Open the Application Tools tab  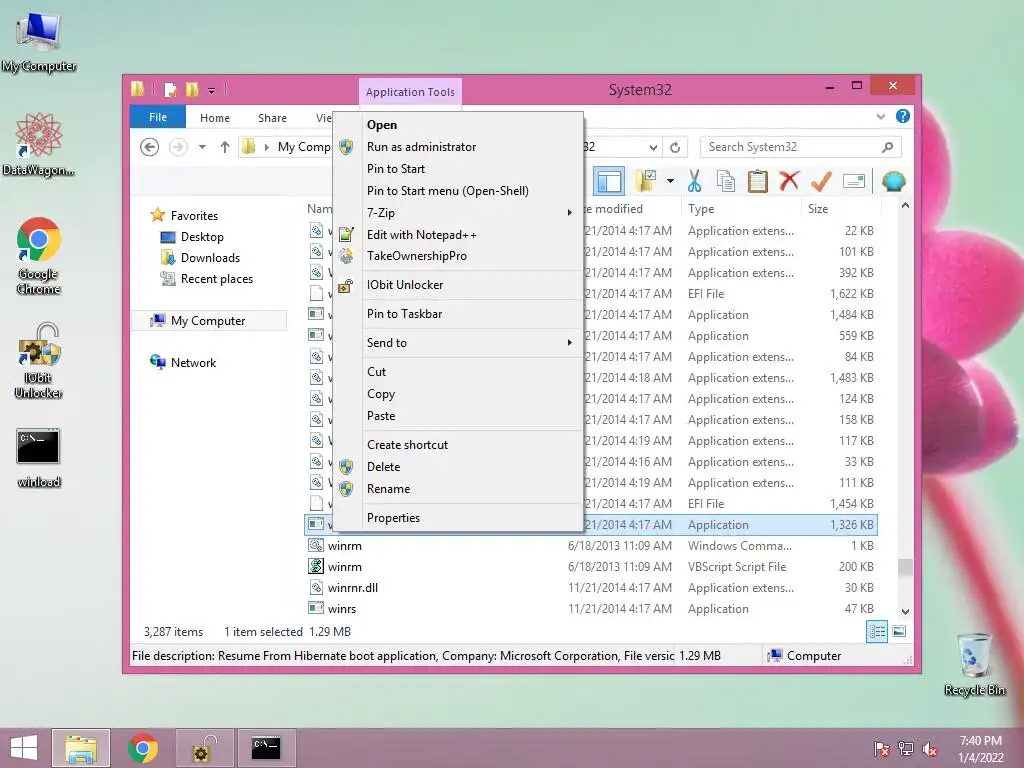(x=410, y=92)
